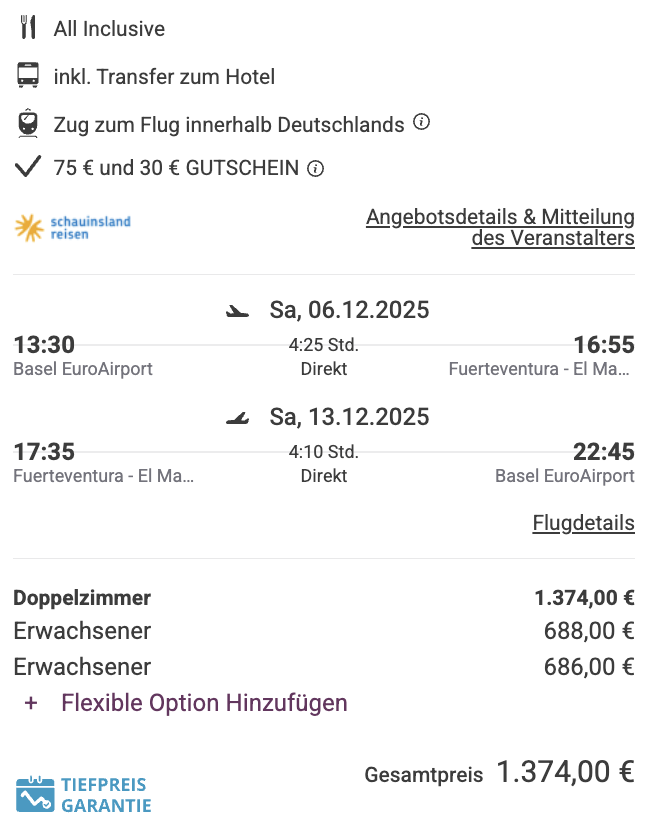
Task: Open info icon beside Zug zum Flug
Action: click(x=422, y=123)
